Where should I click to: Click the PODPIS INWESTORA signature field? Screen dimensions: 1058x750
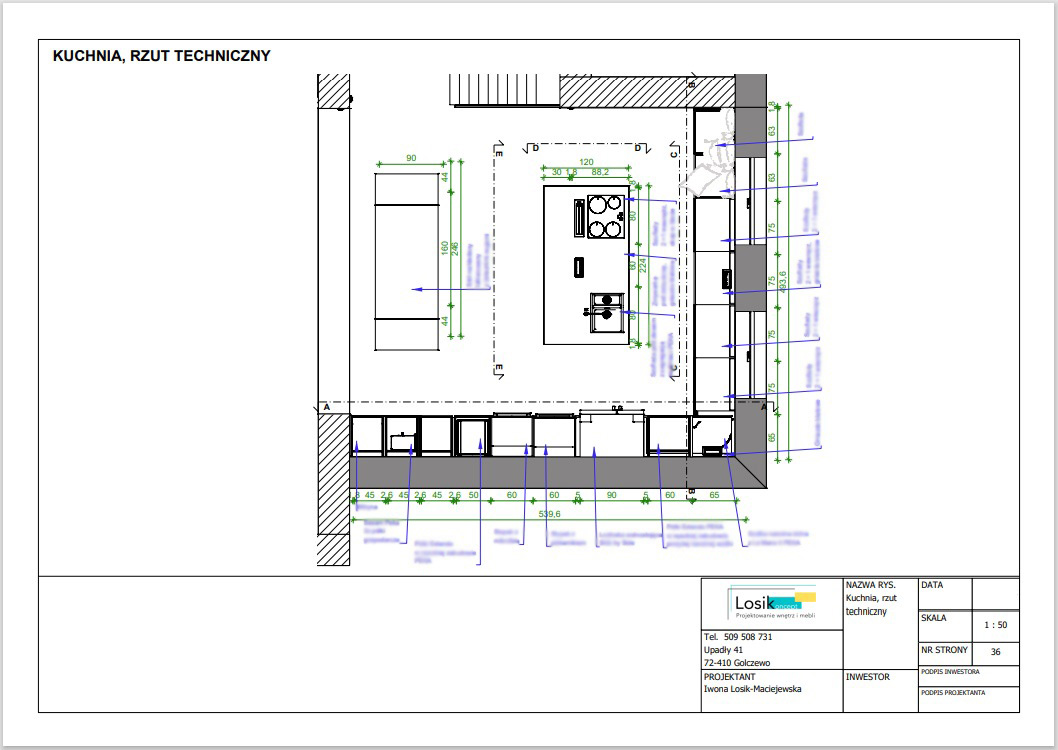(x=968, y=676)
